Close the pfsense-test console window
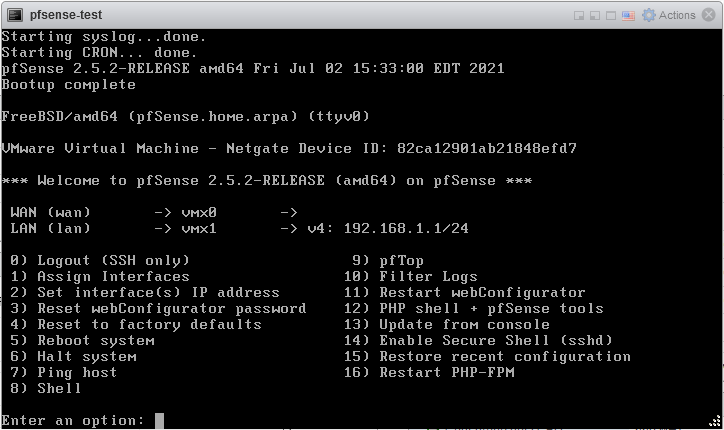 709,15
